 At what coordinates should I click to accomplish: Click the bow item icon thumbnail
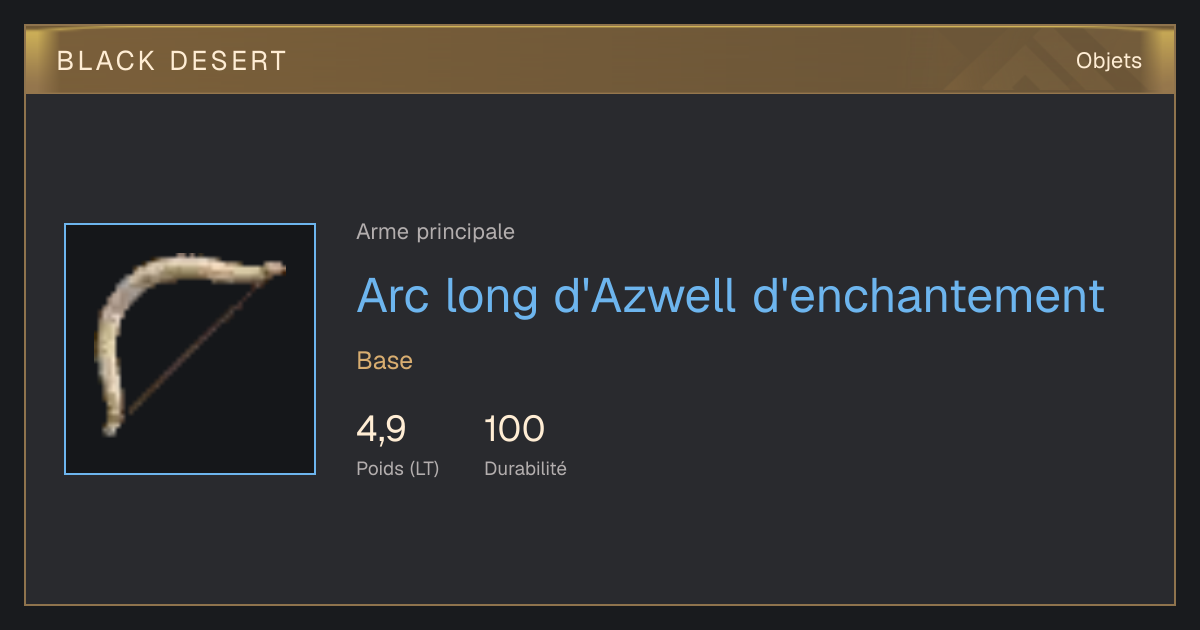coord(190,349)
